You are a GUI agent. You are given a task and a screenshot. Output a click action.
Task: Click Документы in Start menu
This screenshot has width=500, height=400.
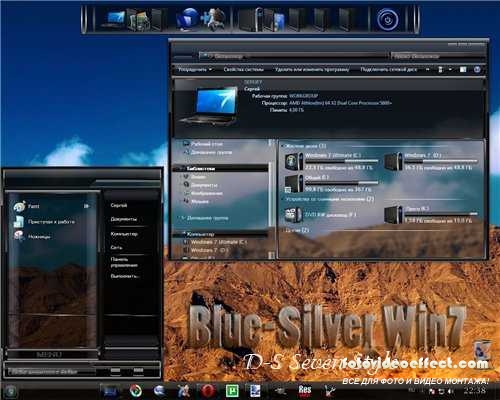(124, 219)
